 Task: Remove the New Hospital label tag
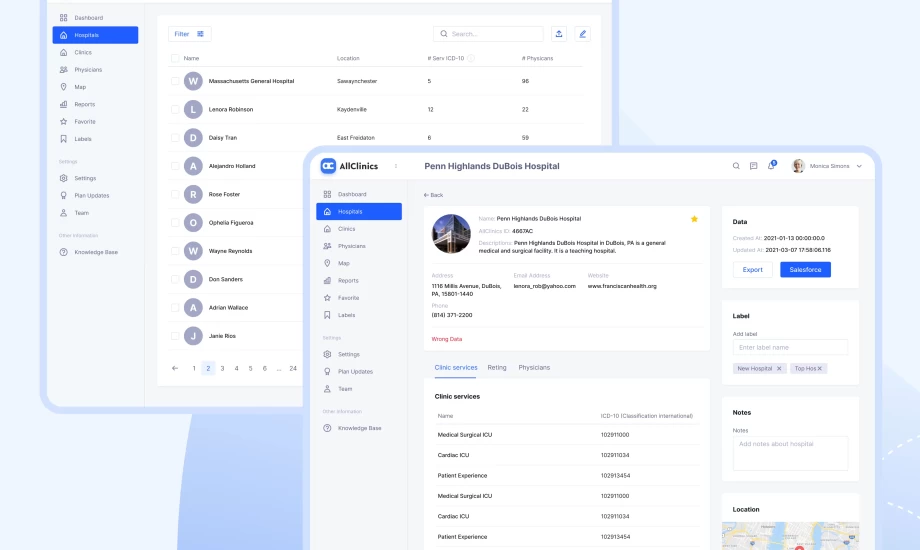(779, 369)
